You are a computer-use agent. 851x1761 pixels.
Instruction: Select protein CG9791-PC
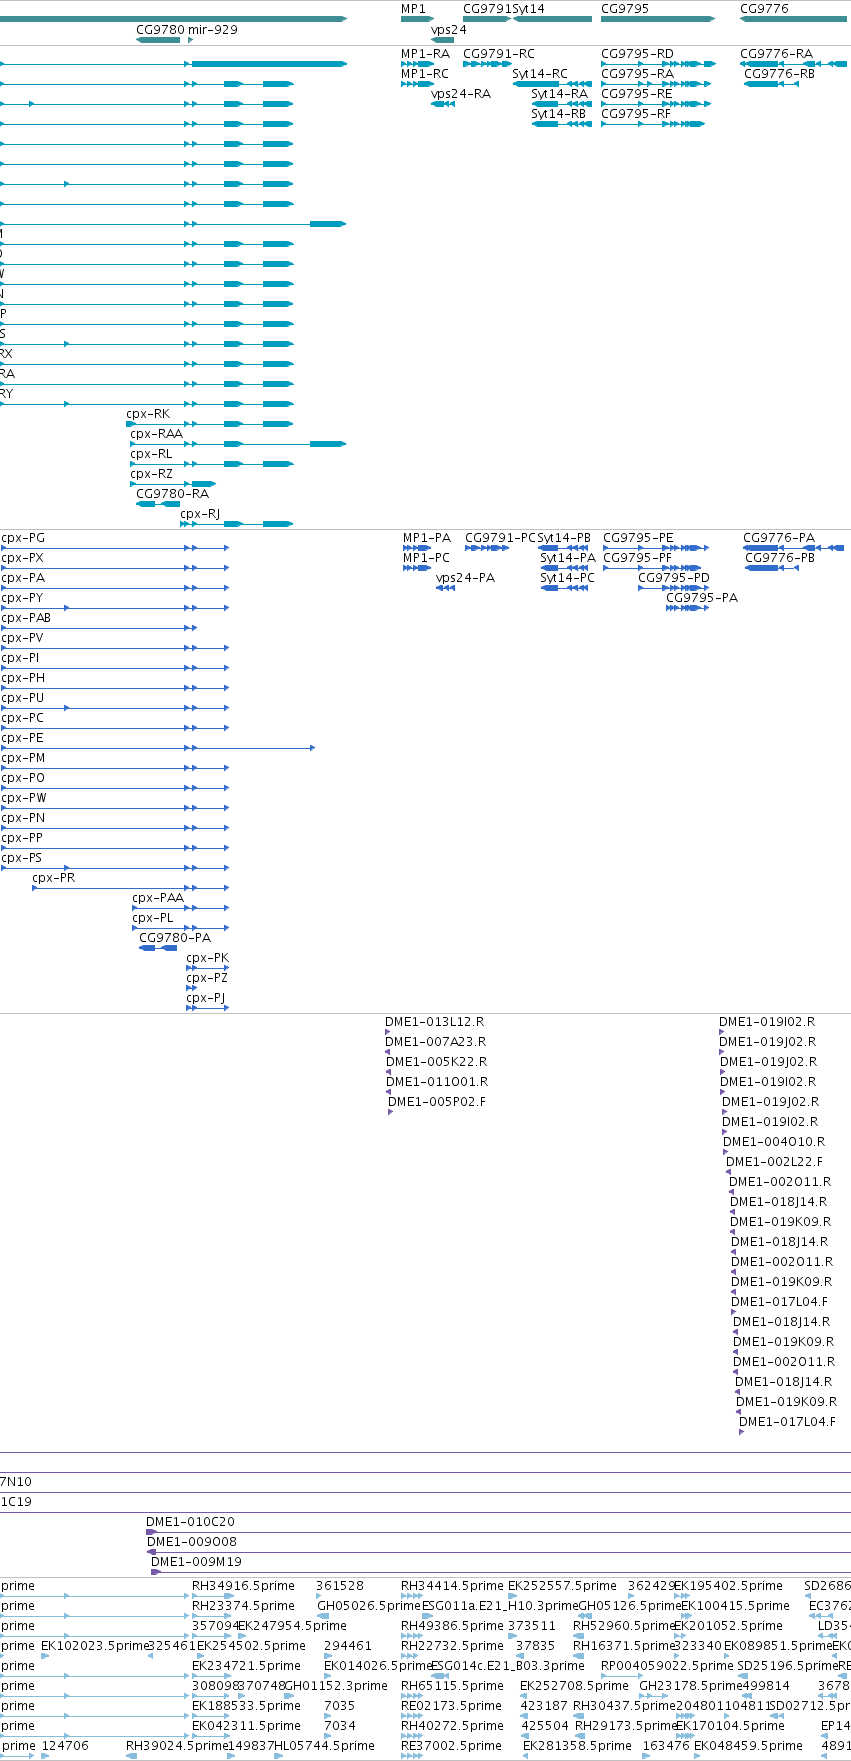[x=500, y=537]
